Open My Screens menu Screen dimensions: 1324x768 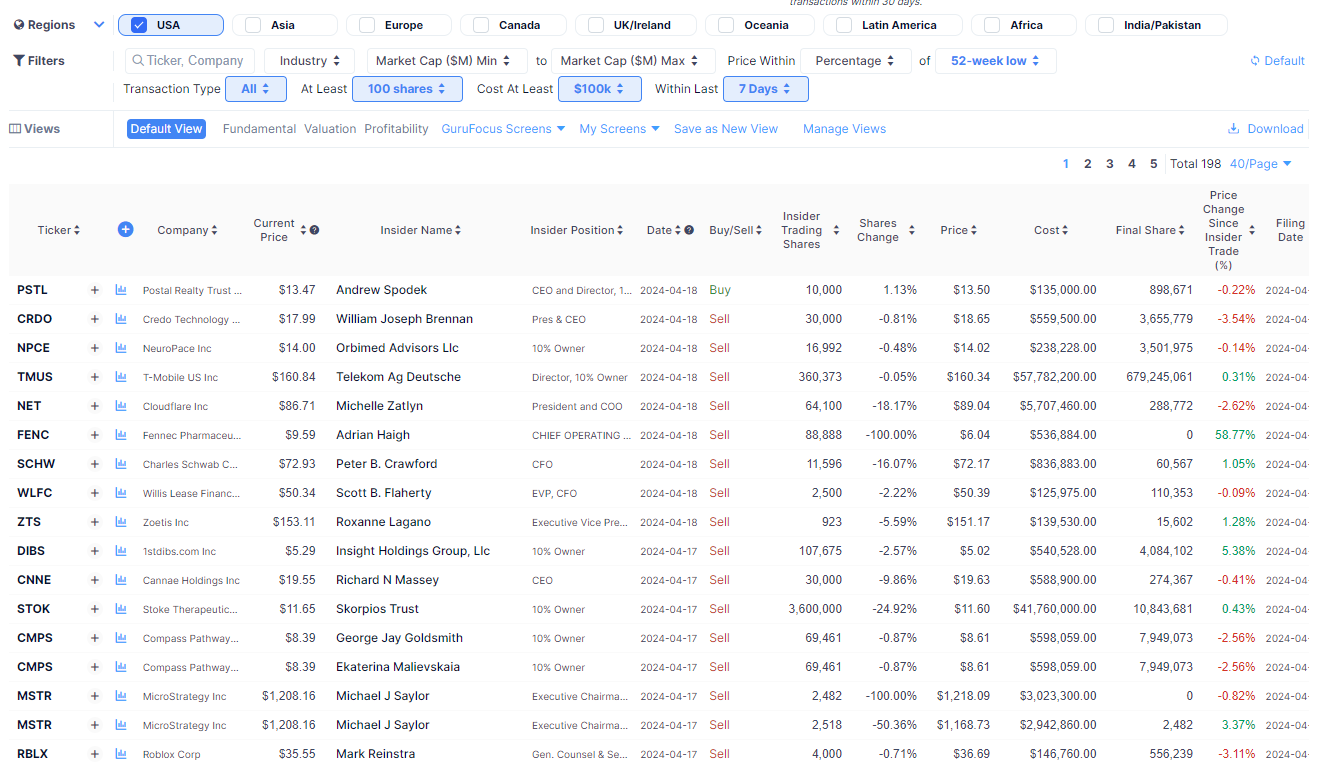[619, 129]
